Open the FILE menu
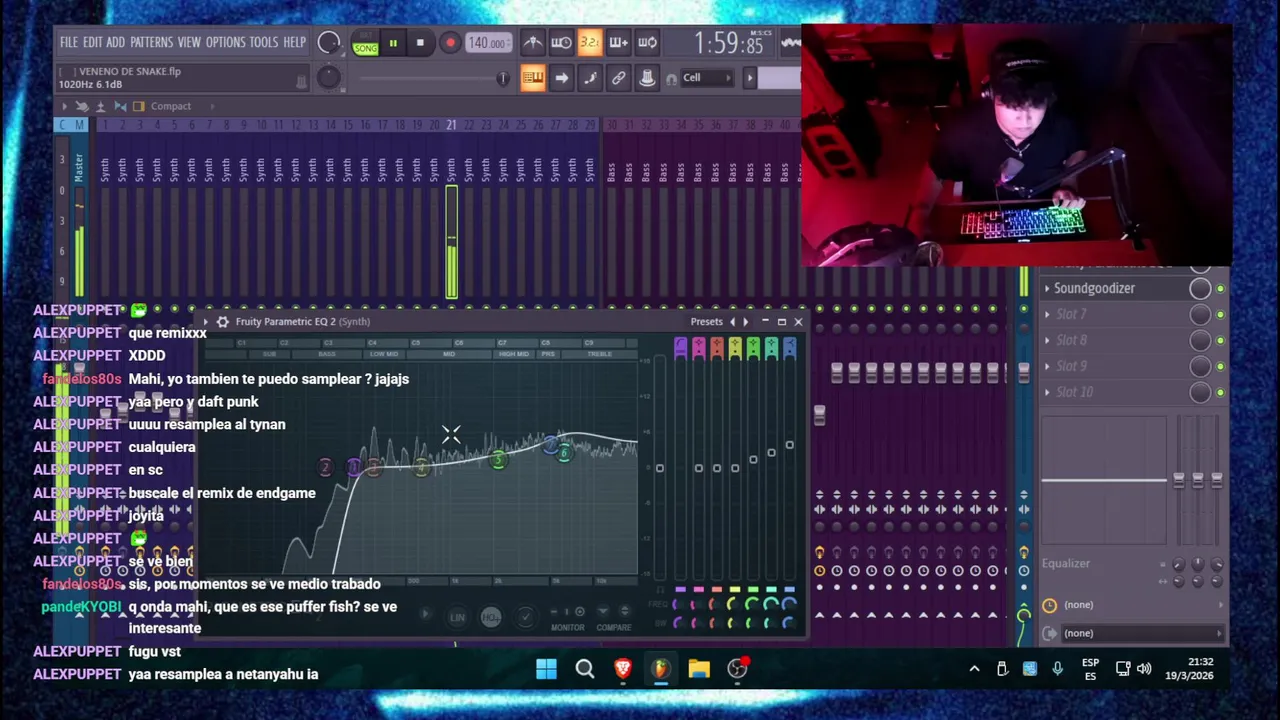This screenshot has height=720, width=1280. click(68, 43)
